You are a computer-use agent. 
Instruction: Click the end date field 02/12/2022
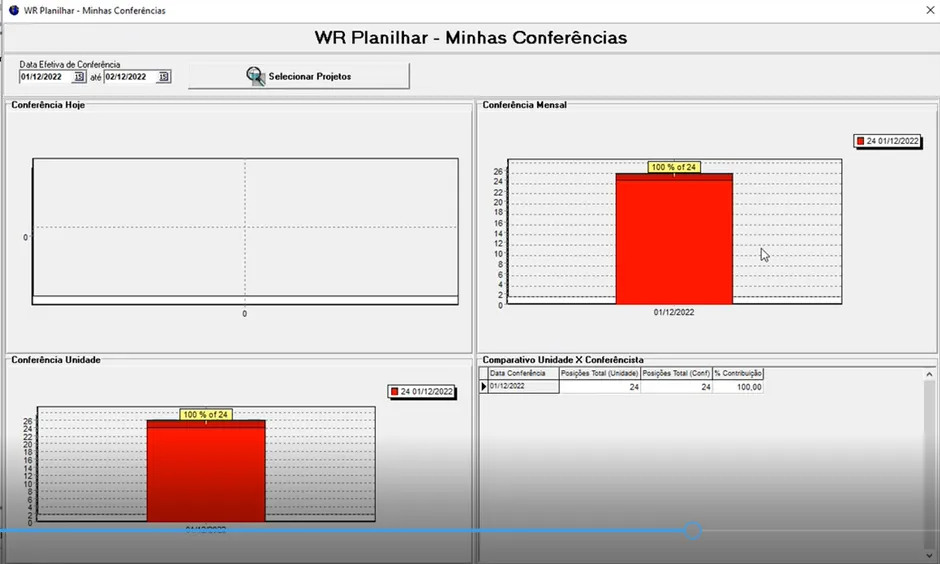click(129, 77)
